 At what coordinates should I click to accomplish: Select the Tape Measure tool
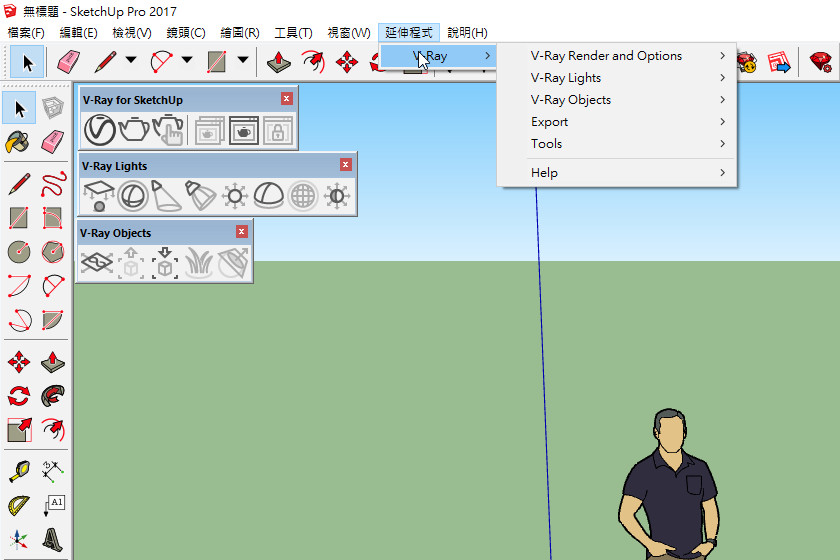(19, 471)
